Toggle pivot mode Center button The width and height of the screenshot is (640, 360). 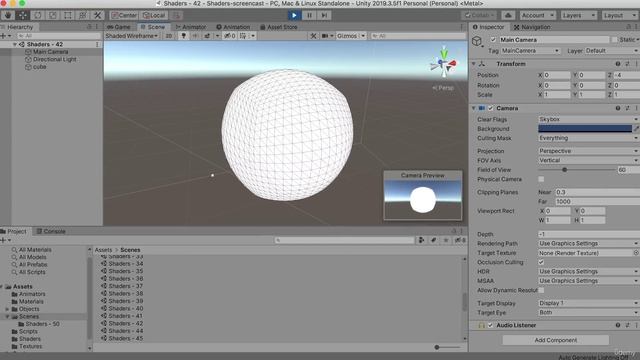pos(124,16)
